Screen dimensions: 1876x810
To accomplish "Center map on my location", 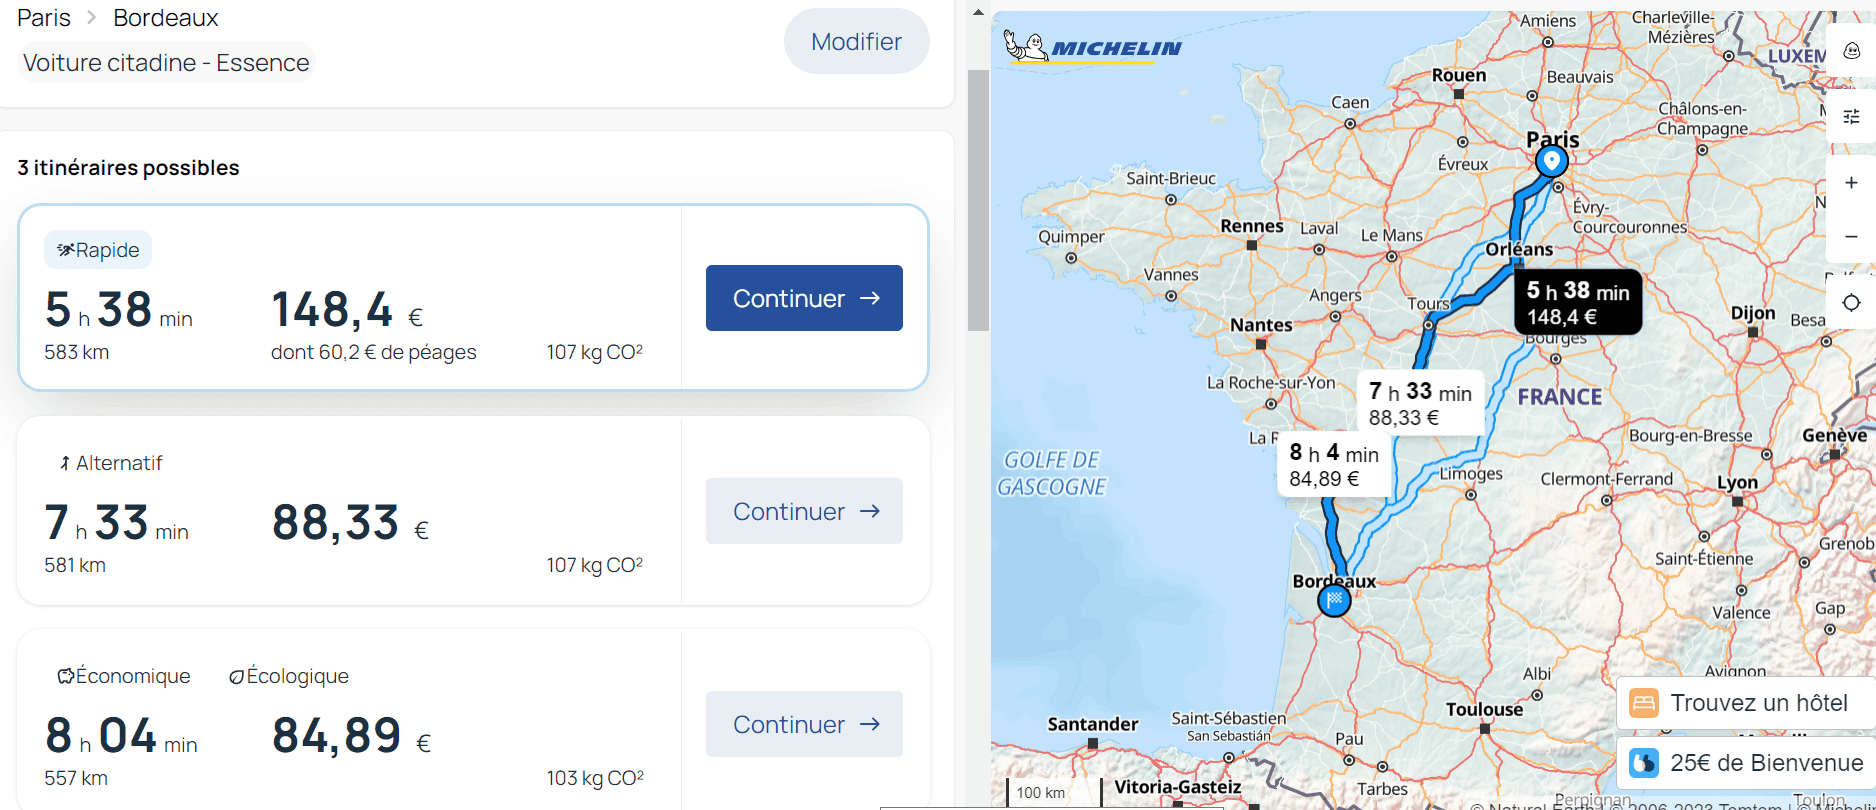I will click(x=1851, y=303).
